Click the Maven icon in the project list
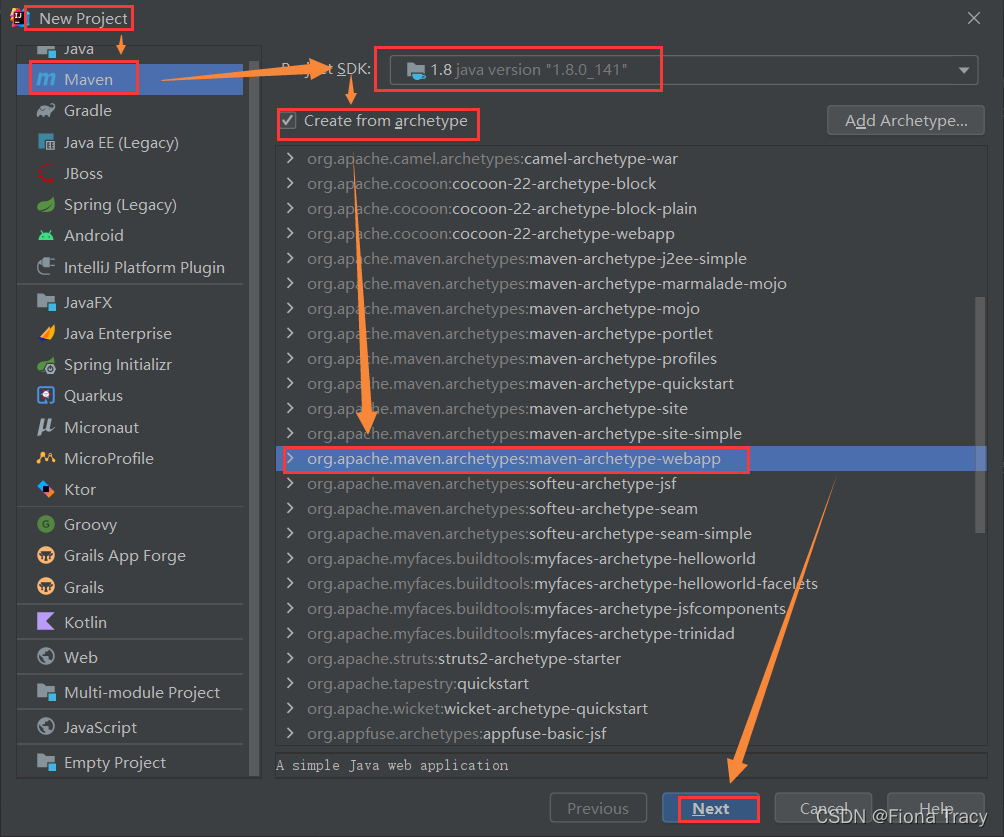Screen dimensions: 1004x837 [x=46, y=79]
